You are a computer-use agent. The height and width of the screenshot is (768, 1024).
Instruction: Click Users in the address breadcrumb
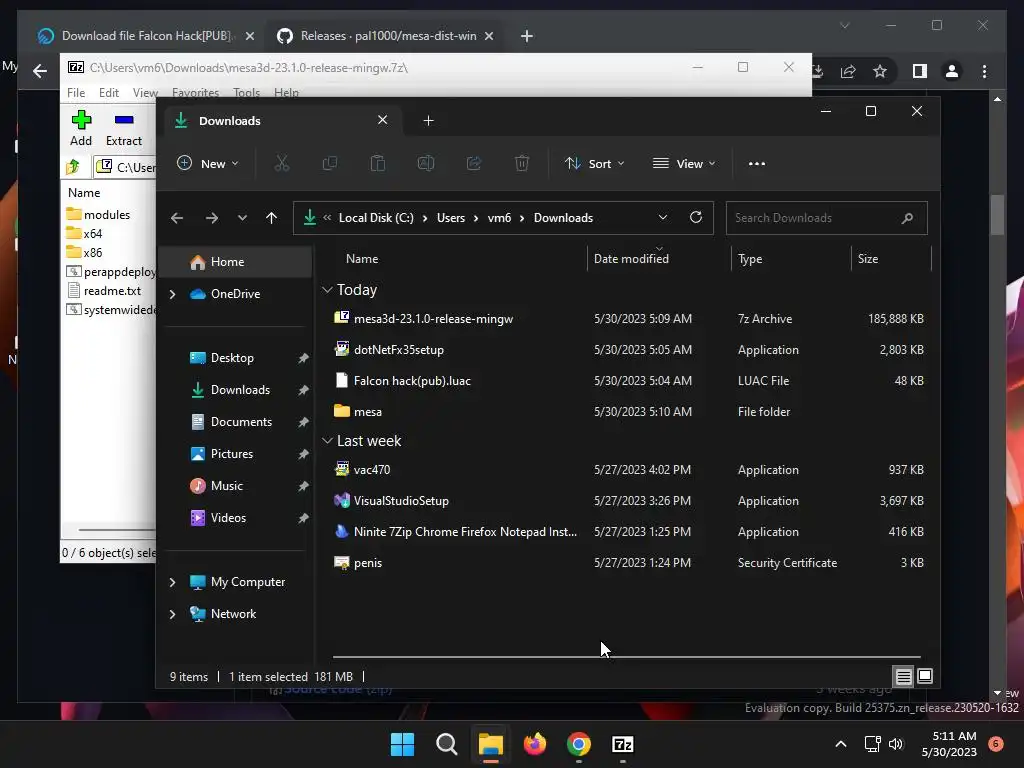click(x=451, y=218)
